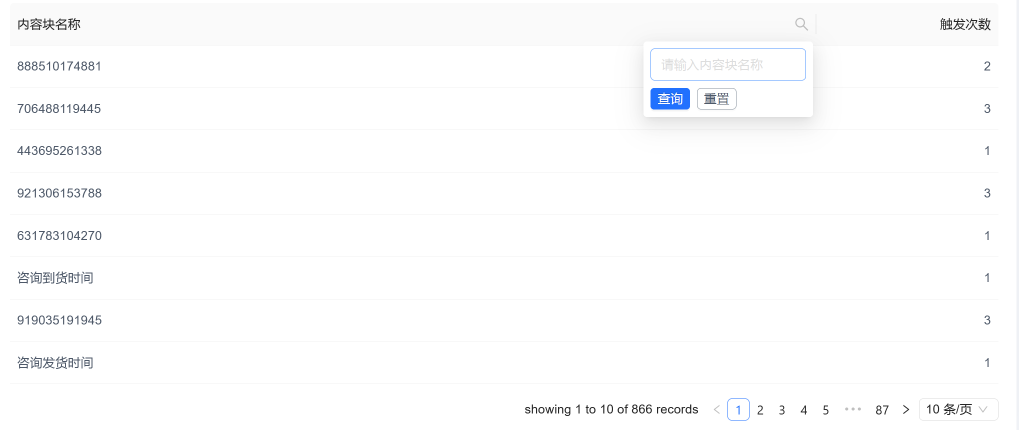Viewport: 1019px width, 430px height.
Task: Select the 咨询发货时间 row
Action: [x=504, y=362]
